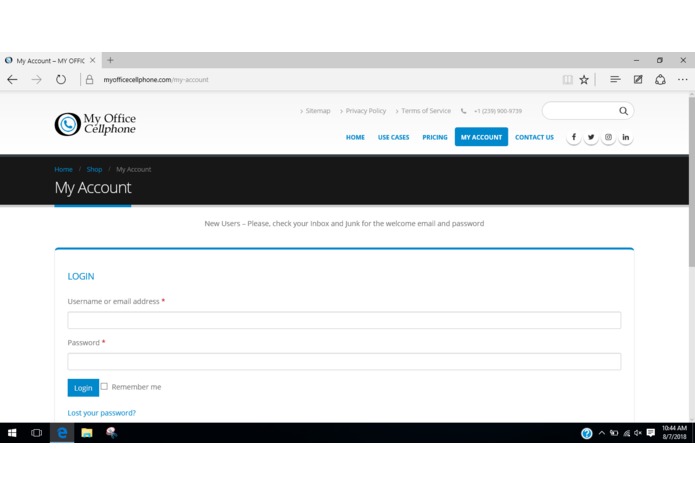Go back using browser back arrow
This screenshot has height=494, width=695.
[x=12, y=80]
